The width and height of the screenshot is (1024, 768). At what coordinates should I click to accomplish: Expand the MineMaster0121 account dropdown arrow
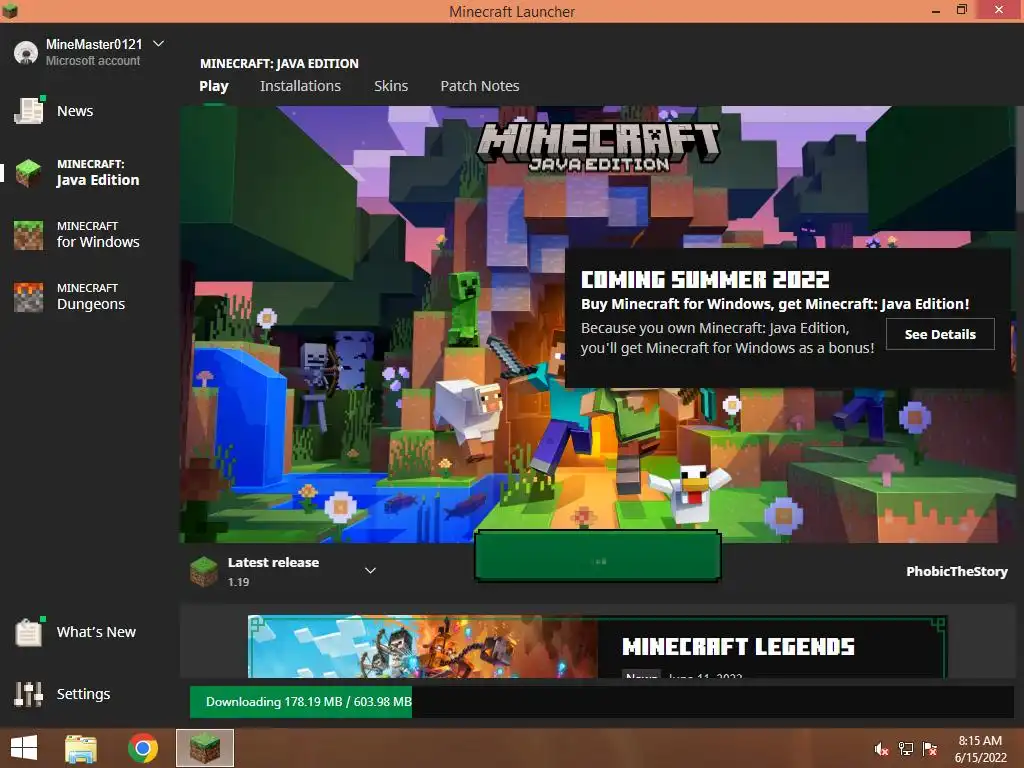coord(158,44)
